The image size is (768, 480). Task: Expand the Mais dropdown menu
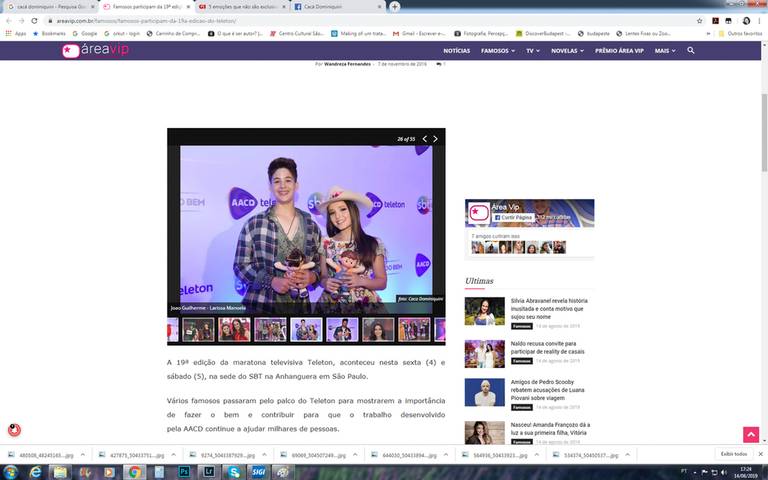[664, 51]
